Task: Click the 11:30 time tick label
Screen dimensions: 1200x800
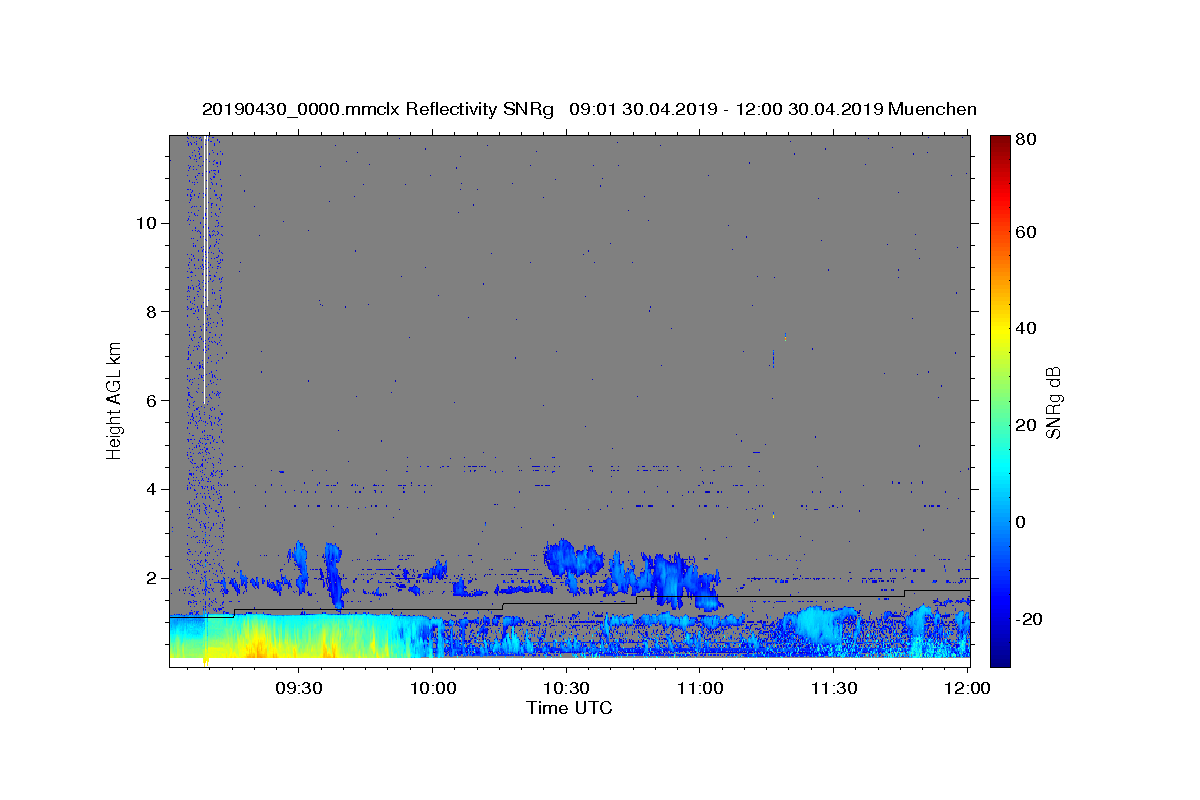Action: click(x=834, y=688)
